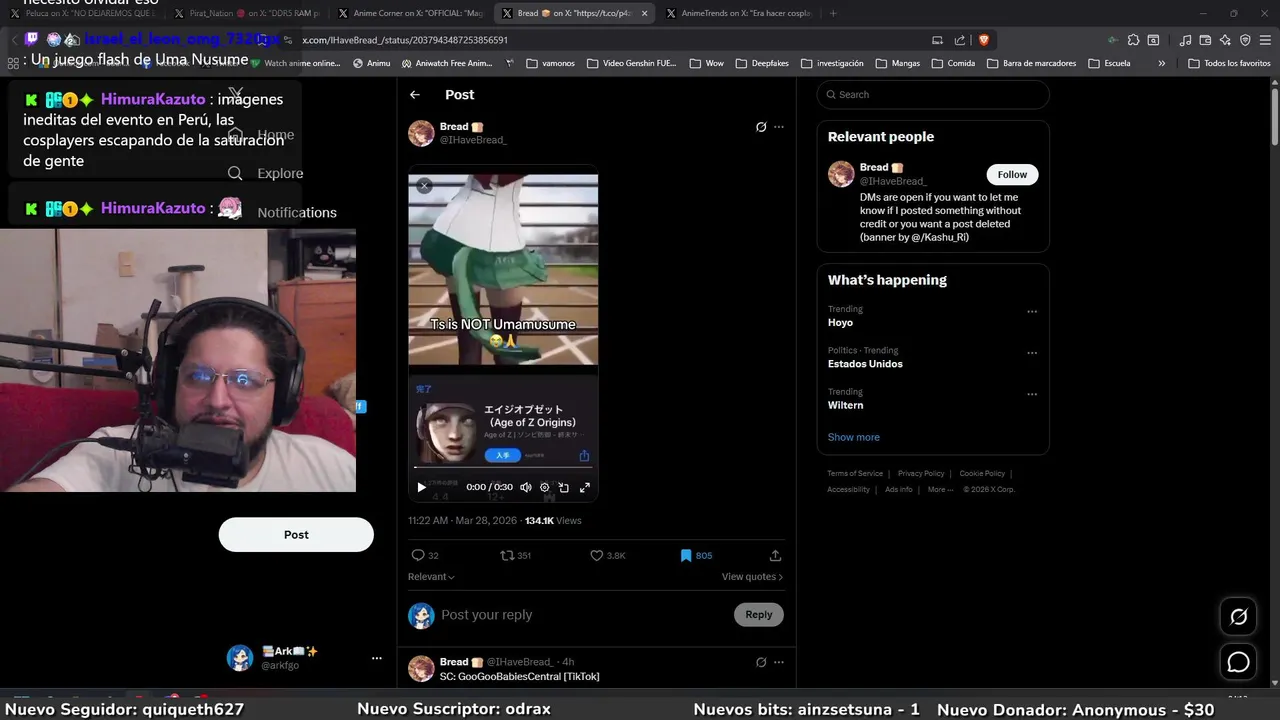
Task: Switch to AnimeTrends on X tab
Action: coord(737,13)
